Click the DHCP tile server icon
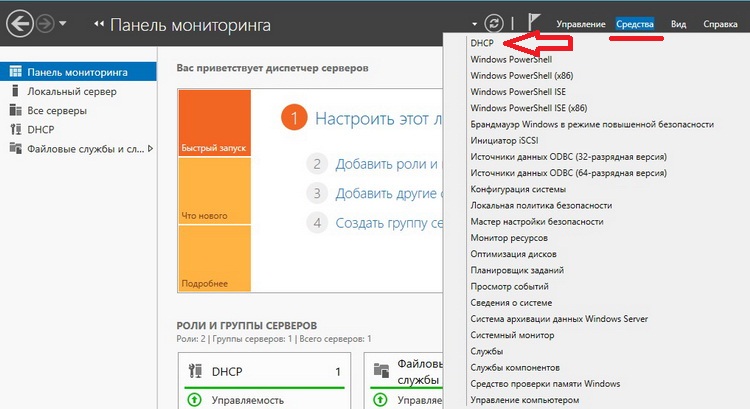The image size is (750, 409). [195, 371]
